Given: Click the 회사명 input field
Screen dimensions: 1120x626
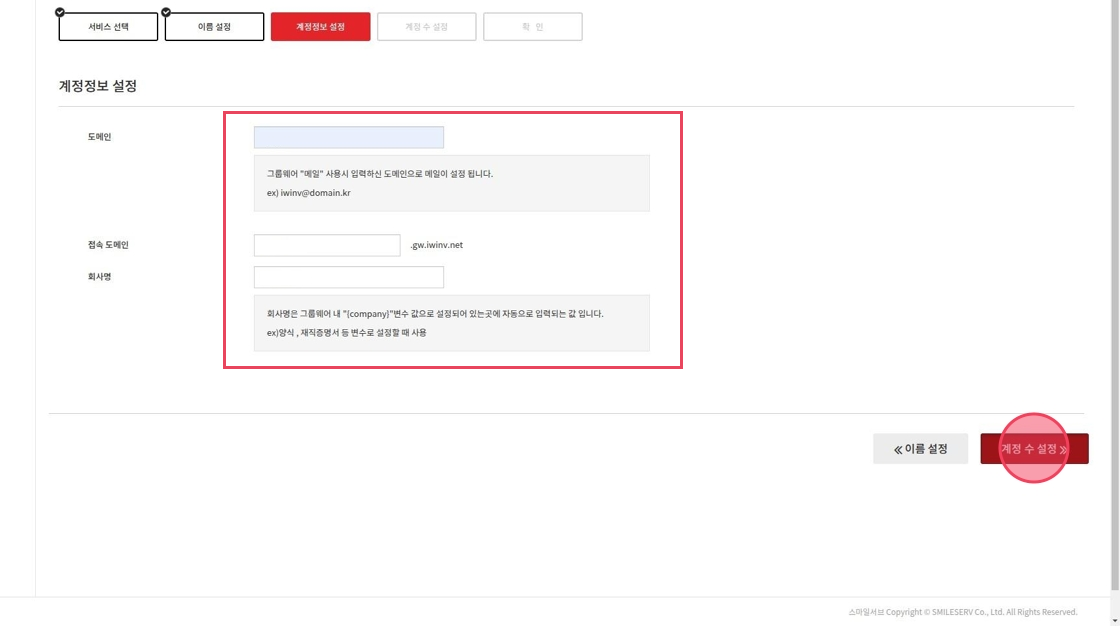Looking at the screenshot, I should tap(349, 277).
